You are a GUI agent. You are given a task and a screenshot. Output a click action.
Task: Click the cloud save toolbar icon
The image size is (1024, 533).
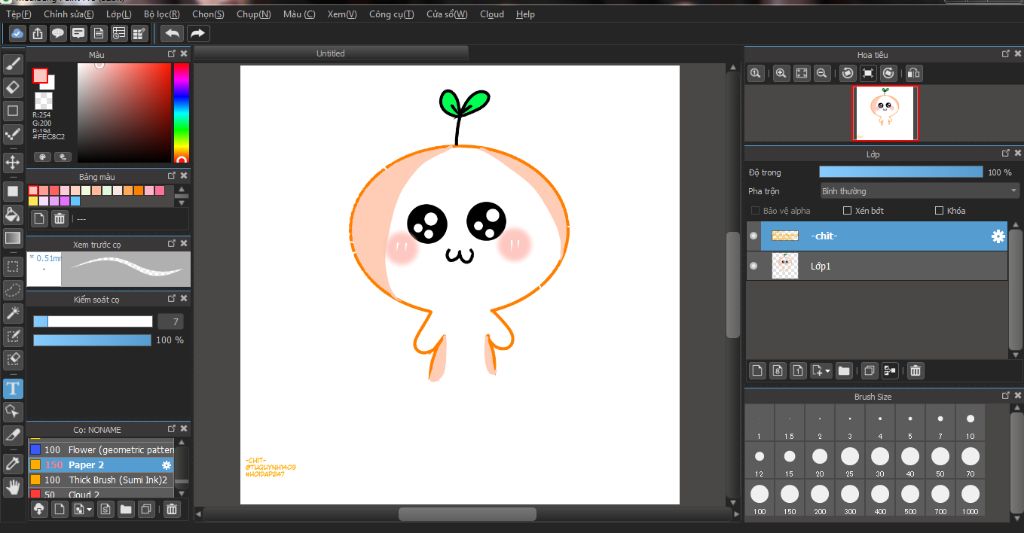[18, 33]
